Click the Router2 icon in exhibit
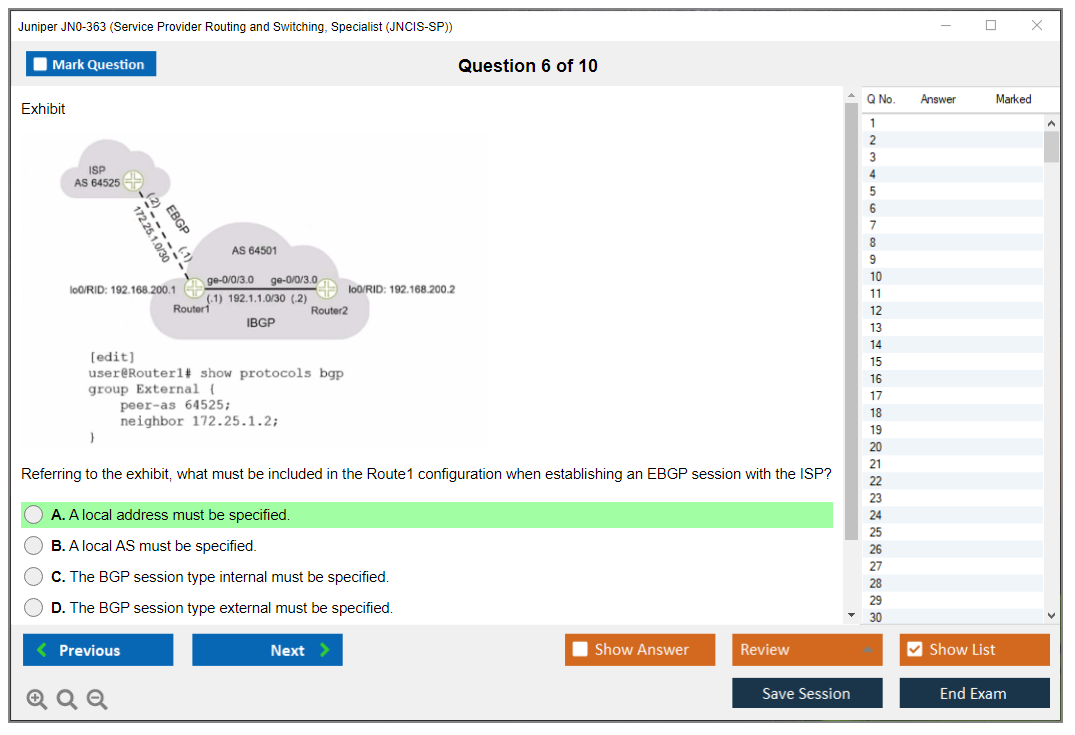Viewport: 1075px width, 735px height. pyautogui.click(x=327, y=289)
